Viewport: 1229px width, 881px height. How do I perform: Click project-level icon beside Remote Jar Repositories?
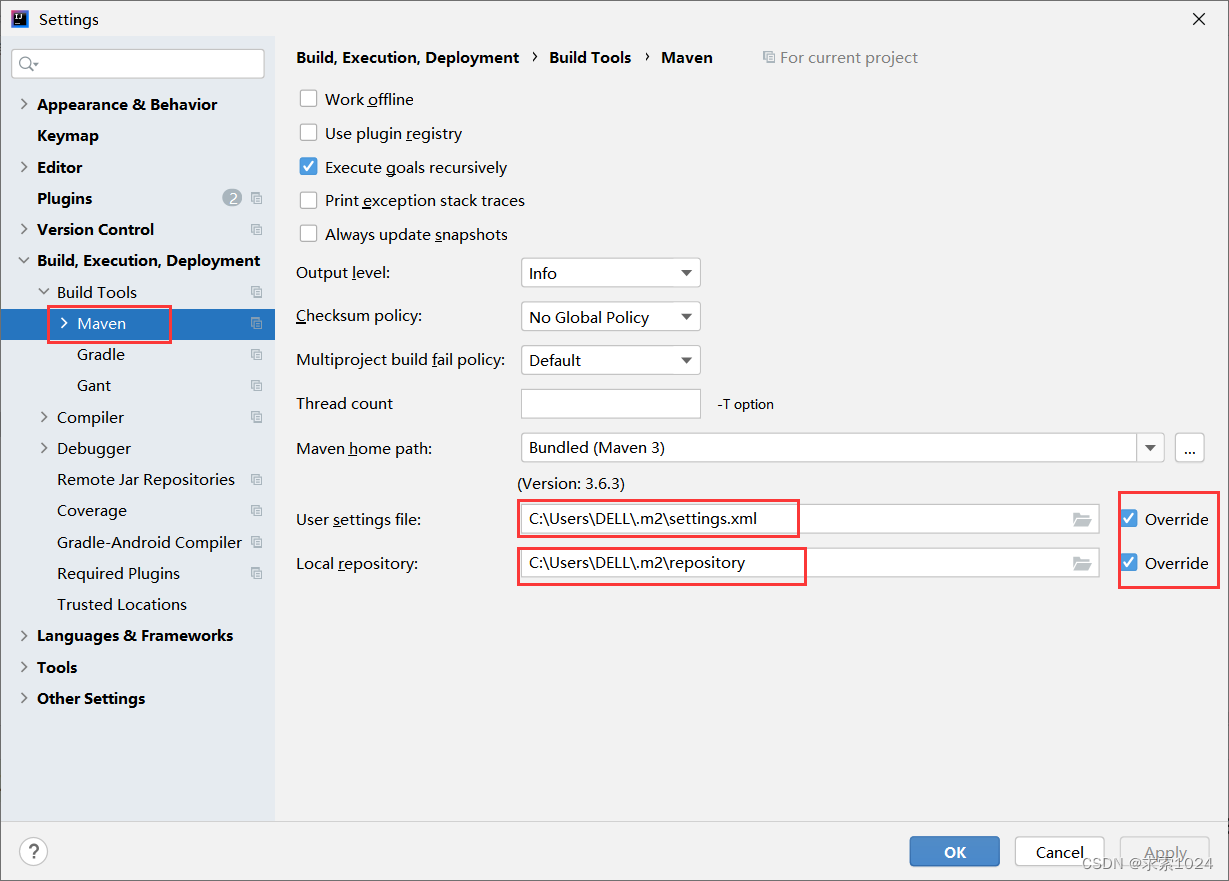click(x=256, y=479)
